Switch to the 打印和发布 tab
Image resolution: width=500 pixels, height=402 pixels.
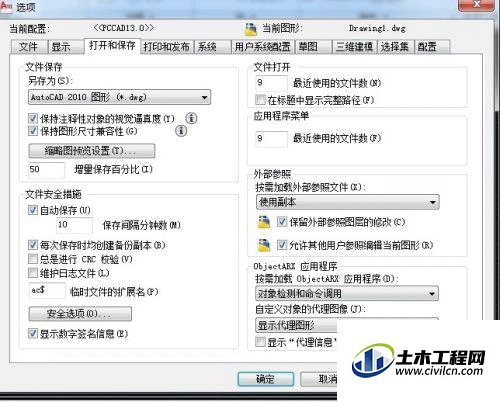167,47
